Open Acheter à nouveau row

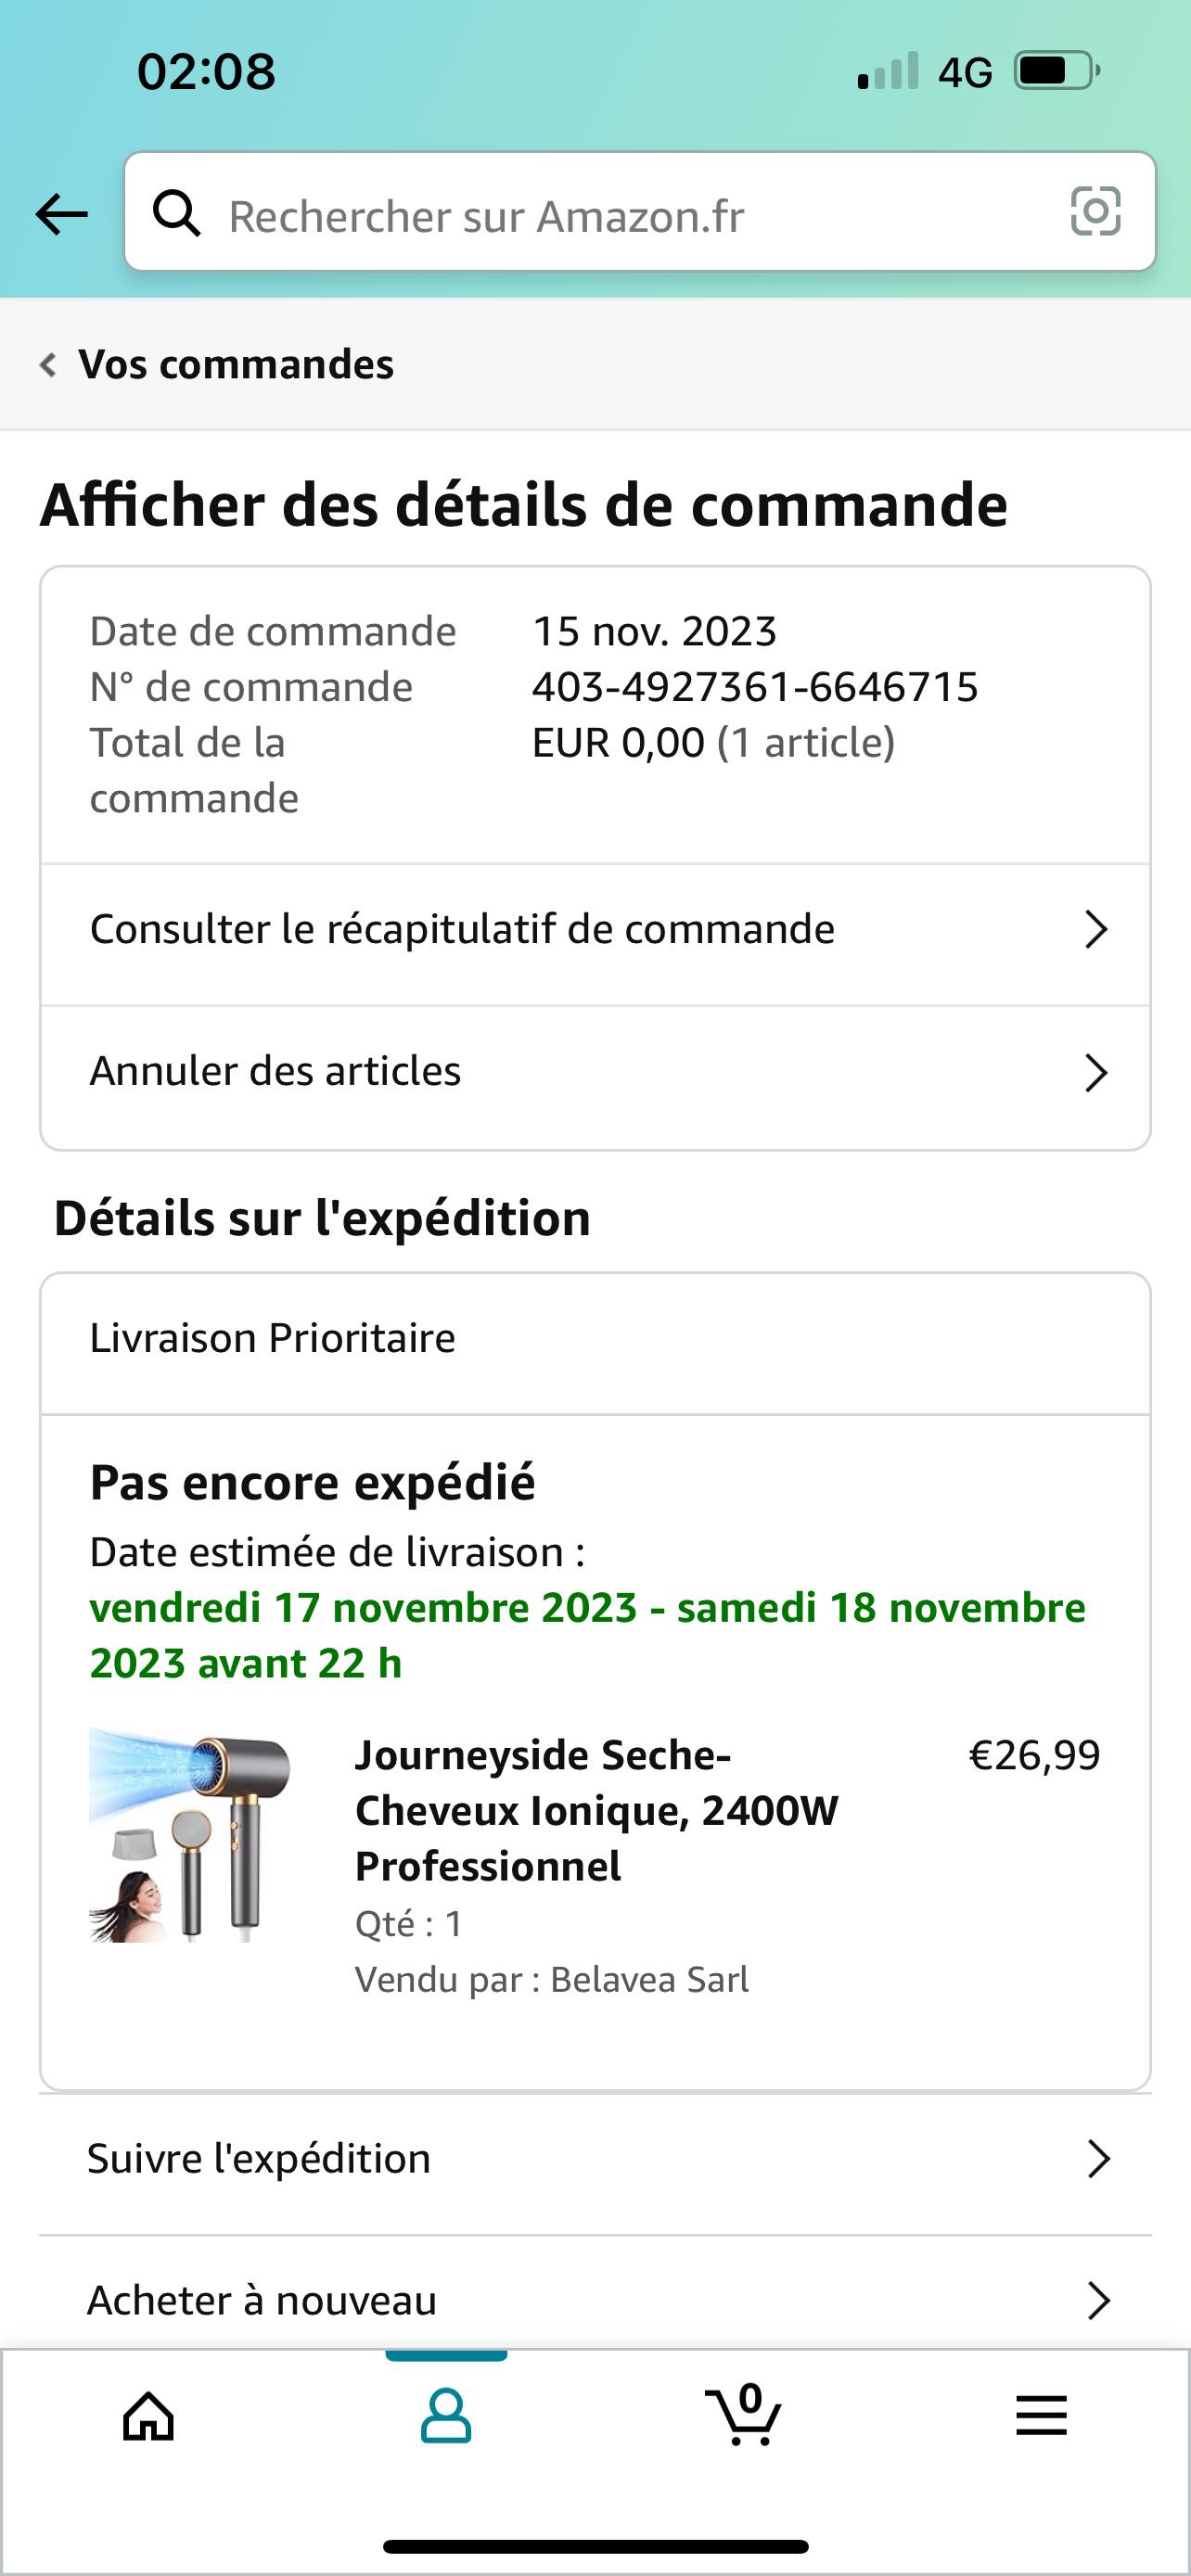[595, 2301]
